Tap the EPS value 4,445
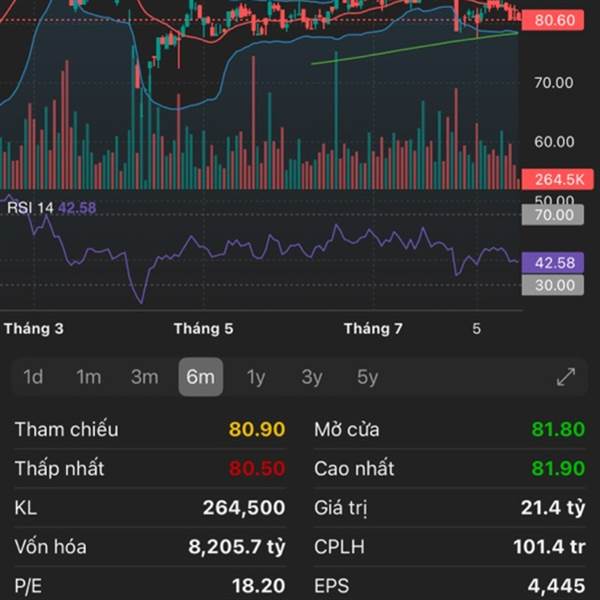The image size is (600, 600). pos(556,586)
